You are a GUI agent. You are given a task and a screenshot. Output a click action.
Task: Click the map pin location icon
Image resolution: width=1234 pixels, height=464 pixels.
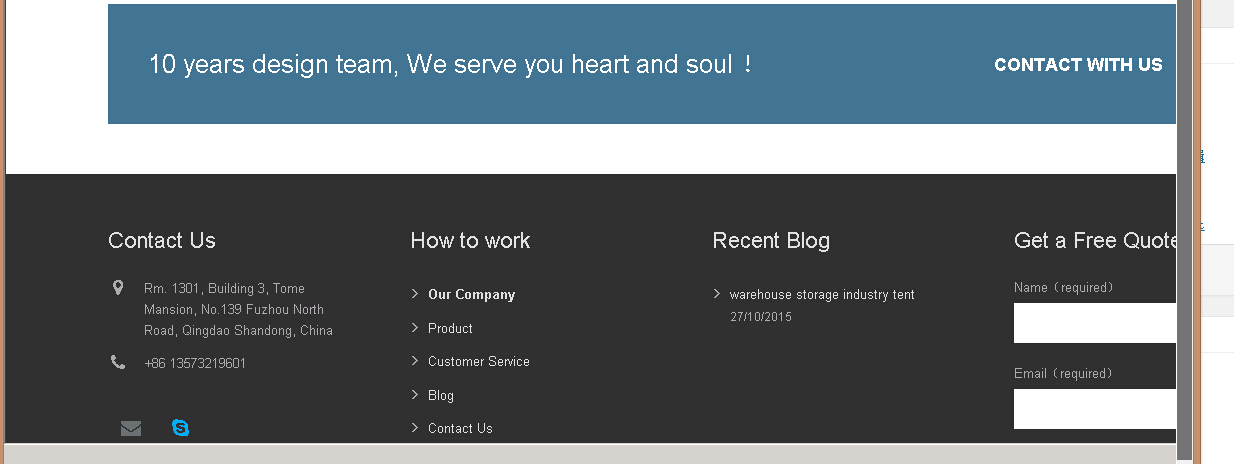tap(118, 289)
